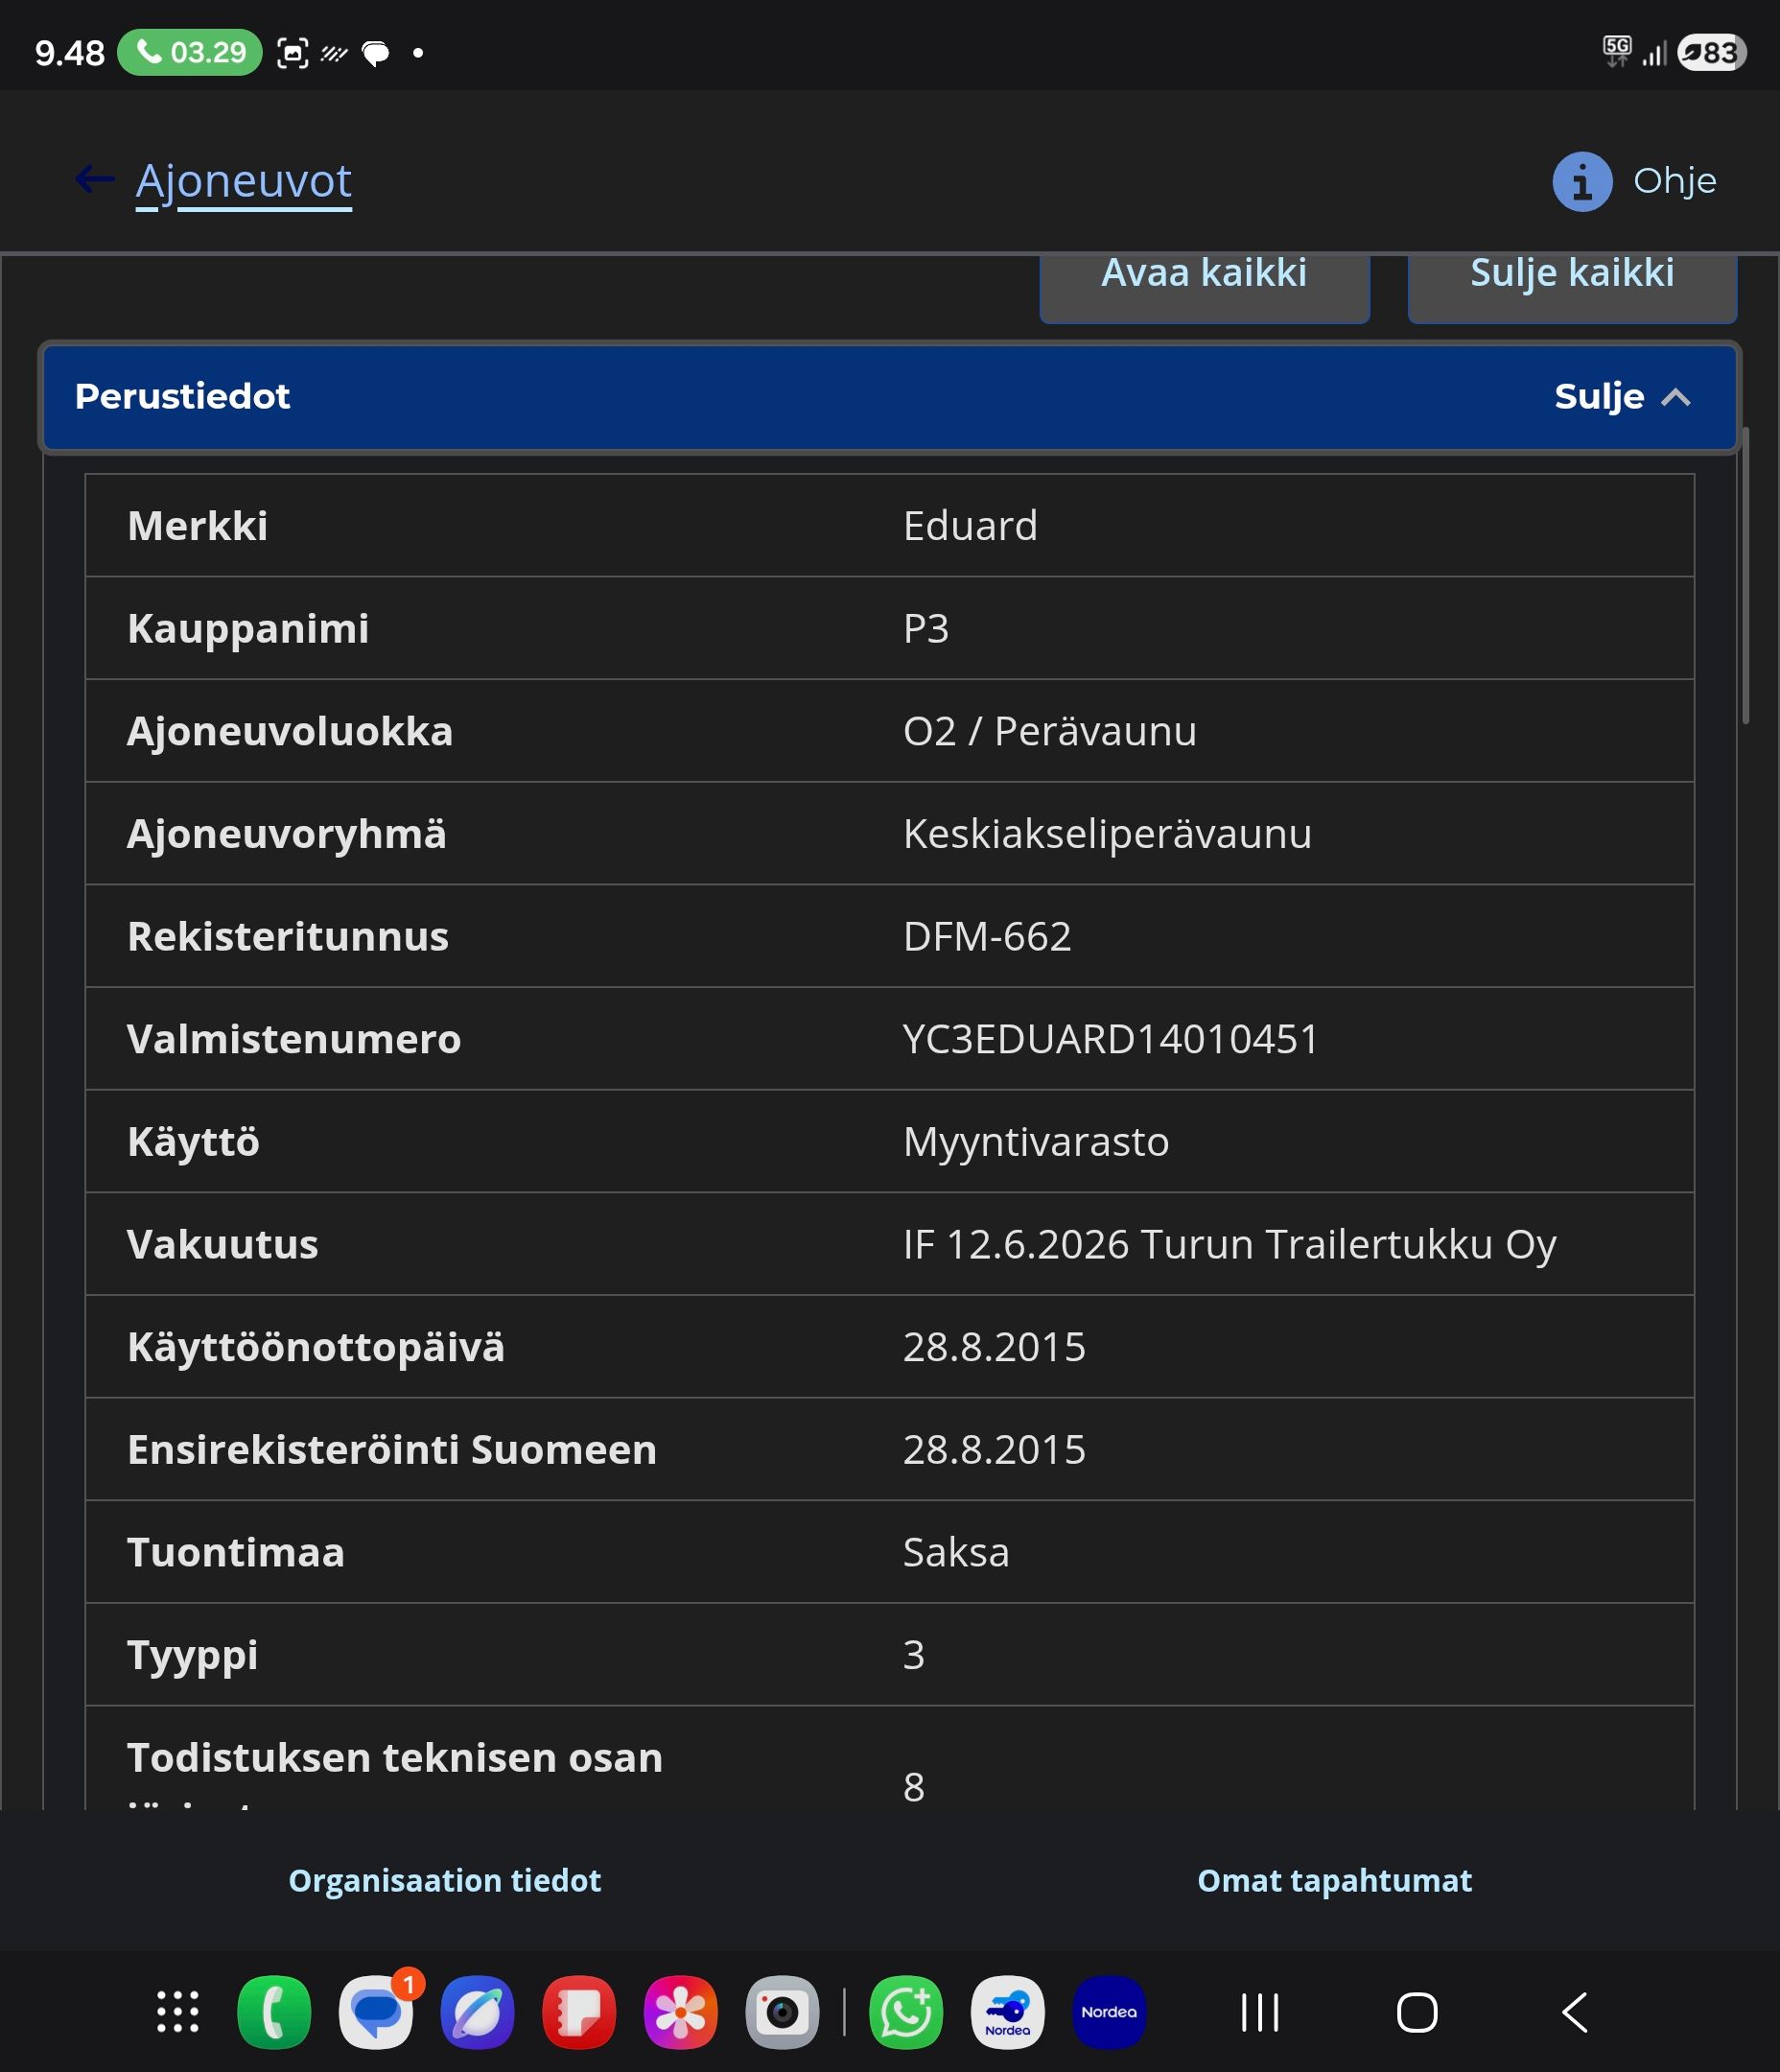Select the Eduard value in Merkki row
Image resolution: width=1780 pixels, height=2072 pixels.
click(970, 526)
